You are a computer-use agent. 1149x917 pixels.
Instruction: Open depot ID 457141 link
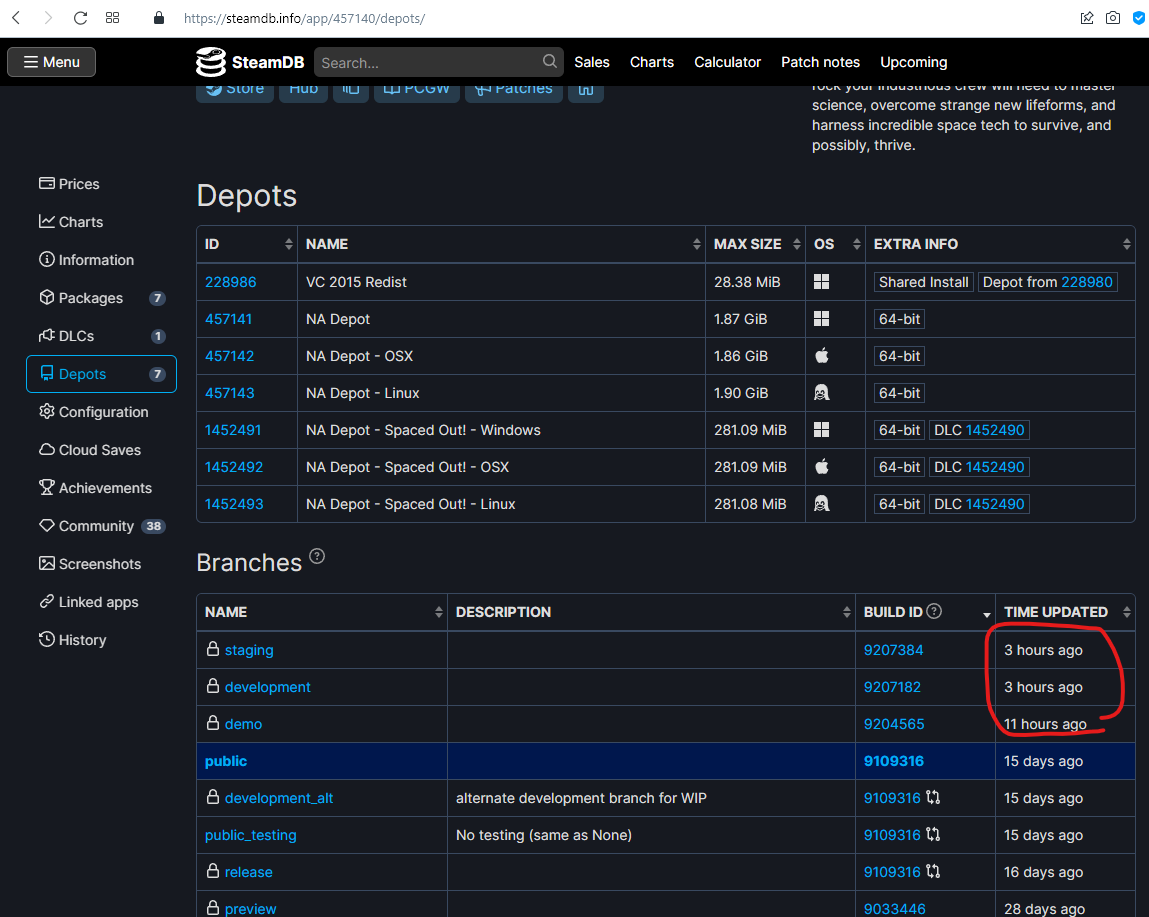[229, 319]
